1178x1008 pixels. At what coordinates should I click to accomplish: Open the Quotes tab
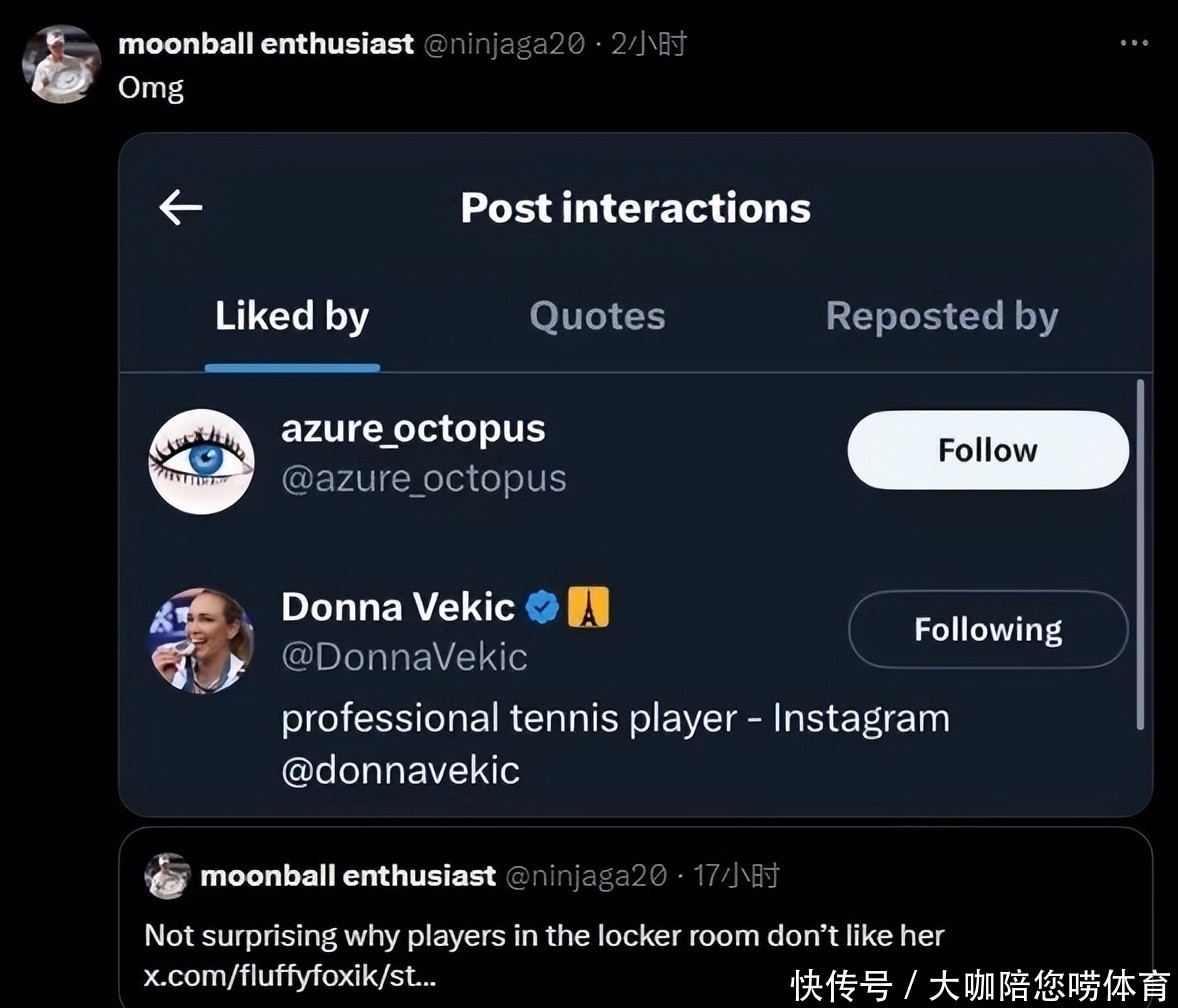point(597,317)
